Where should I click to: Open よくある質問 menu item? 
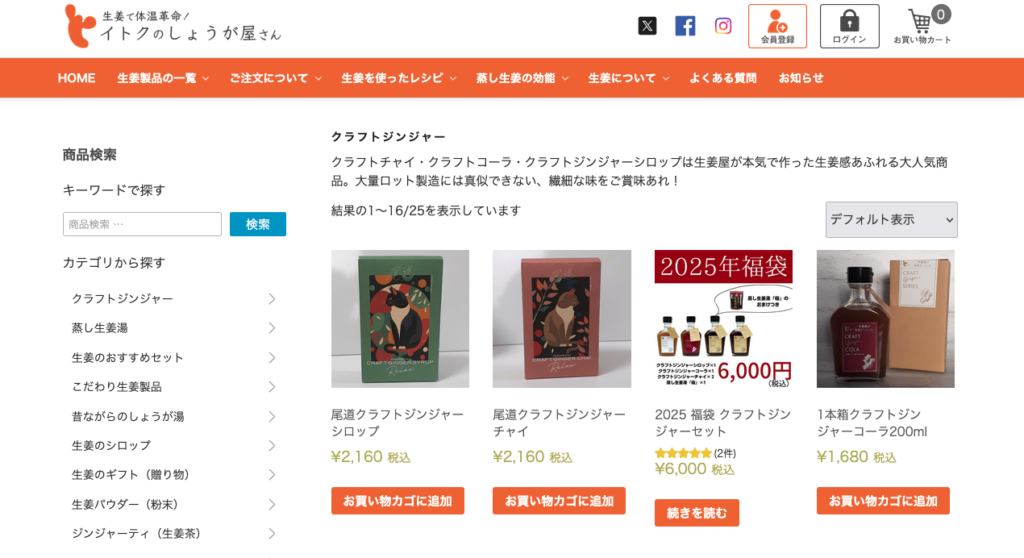coord(723,78)
